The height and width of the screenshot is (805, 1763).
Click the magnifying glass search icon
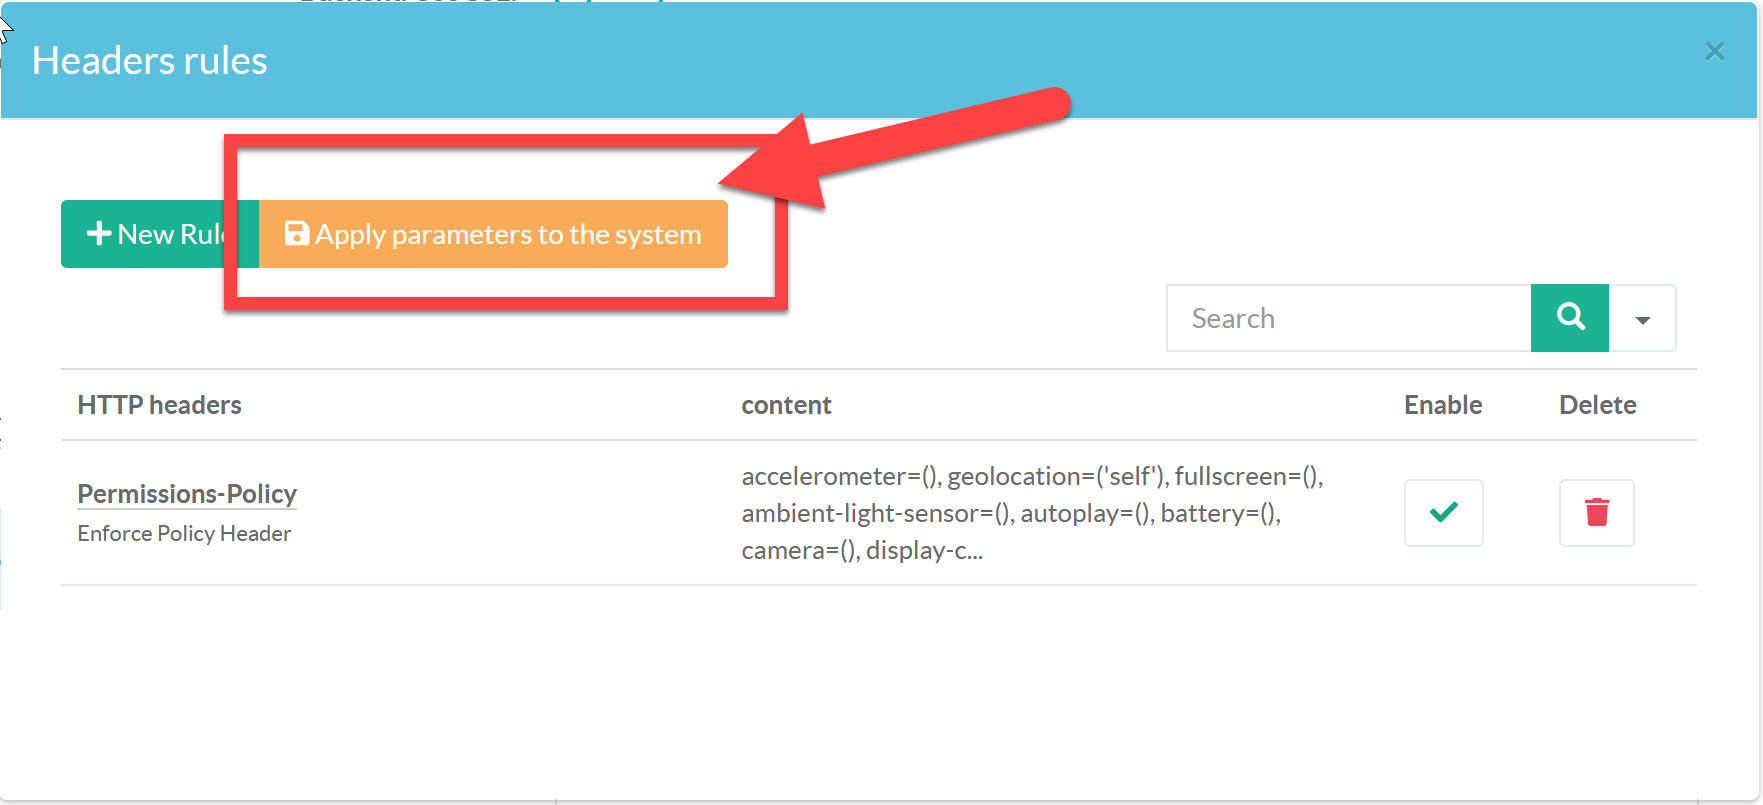(1570, 318)
